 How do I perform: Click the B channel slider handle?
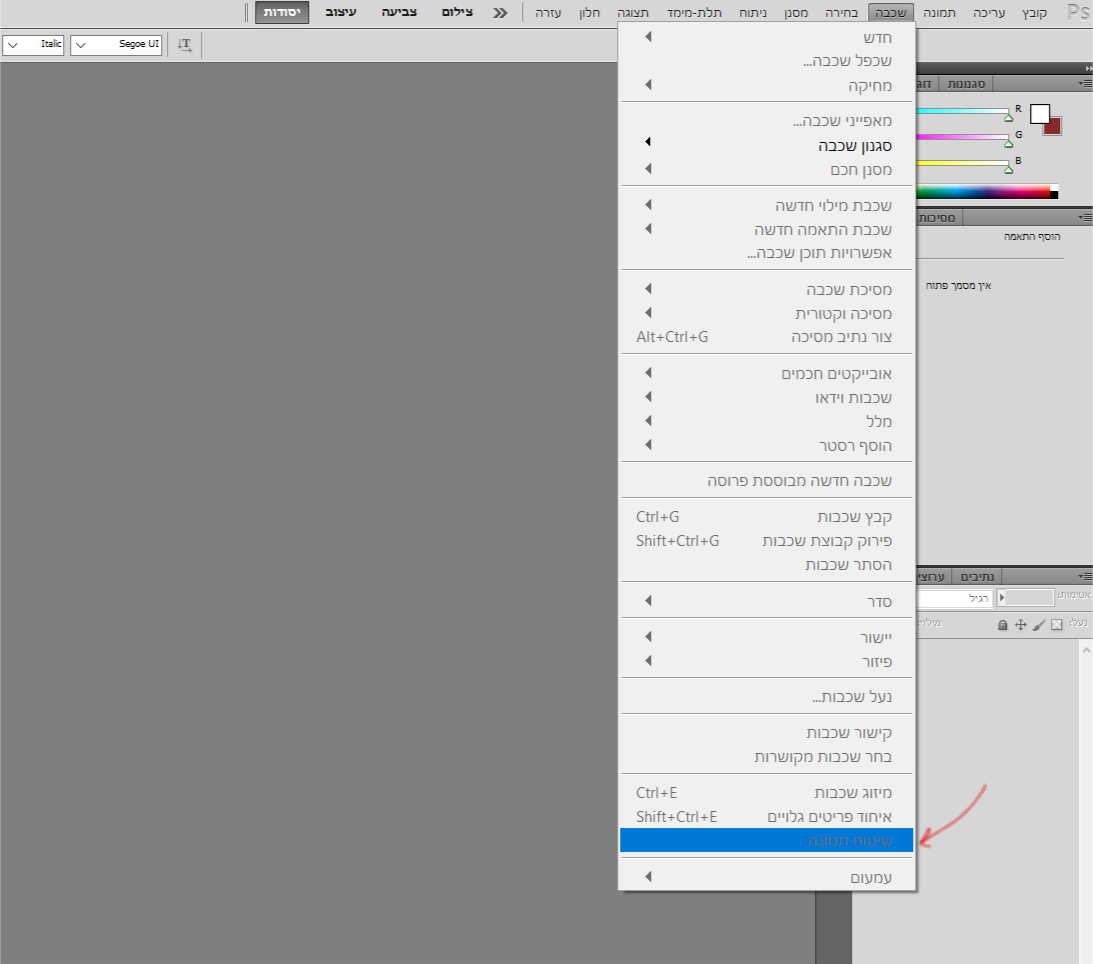click(x=1008, y=169)
